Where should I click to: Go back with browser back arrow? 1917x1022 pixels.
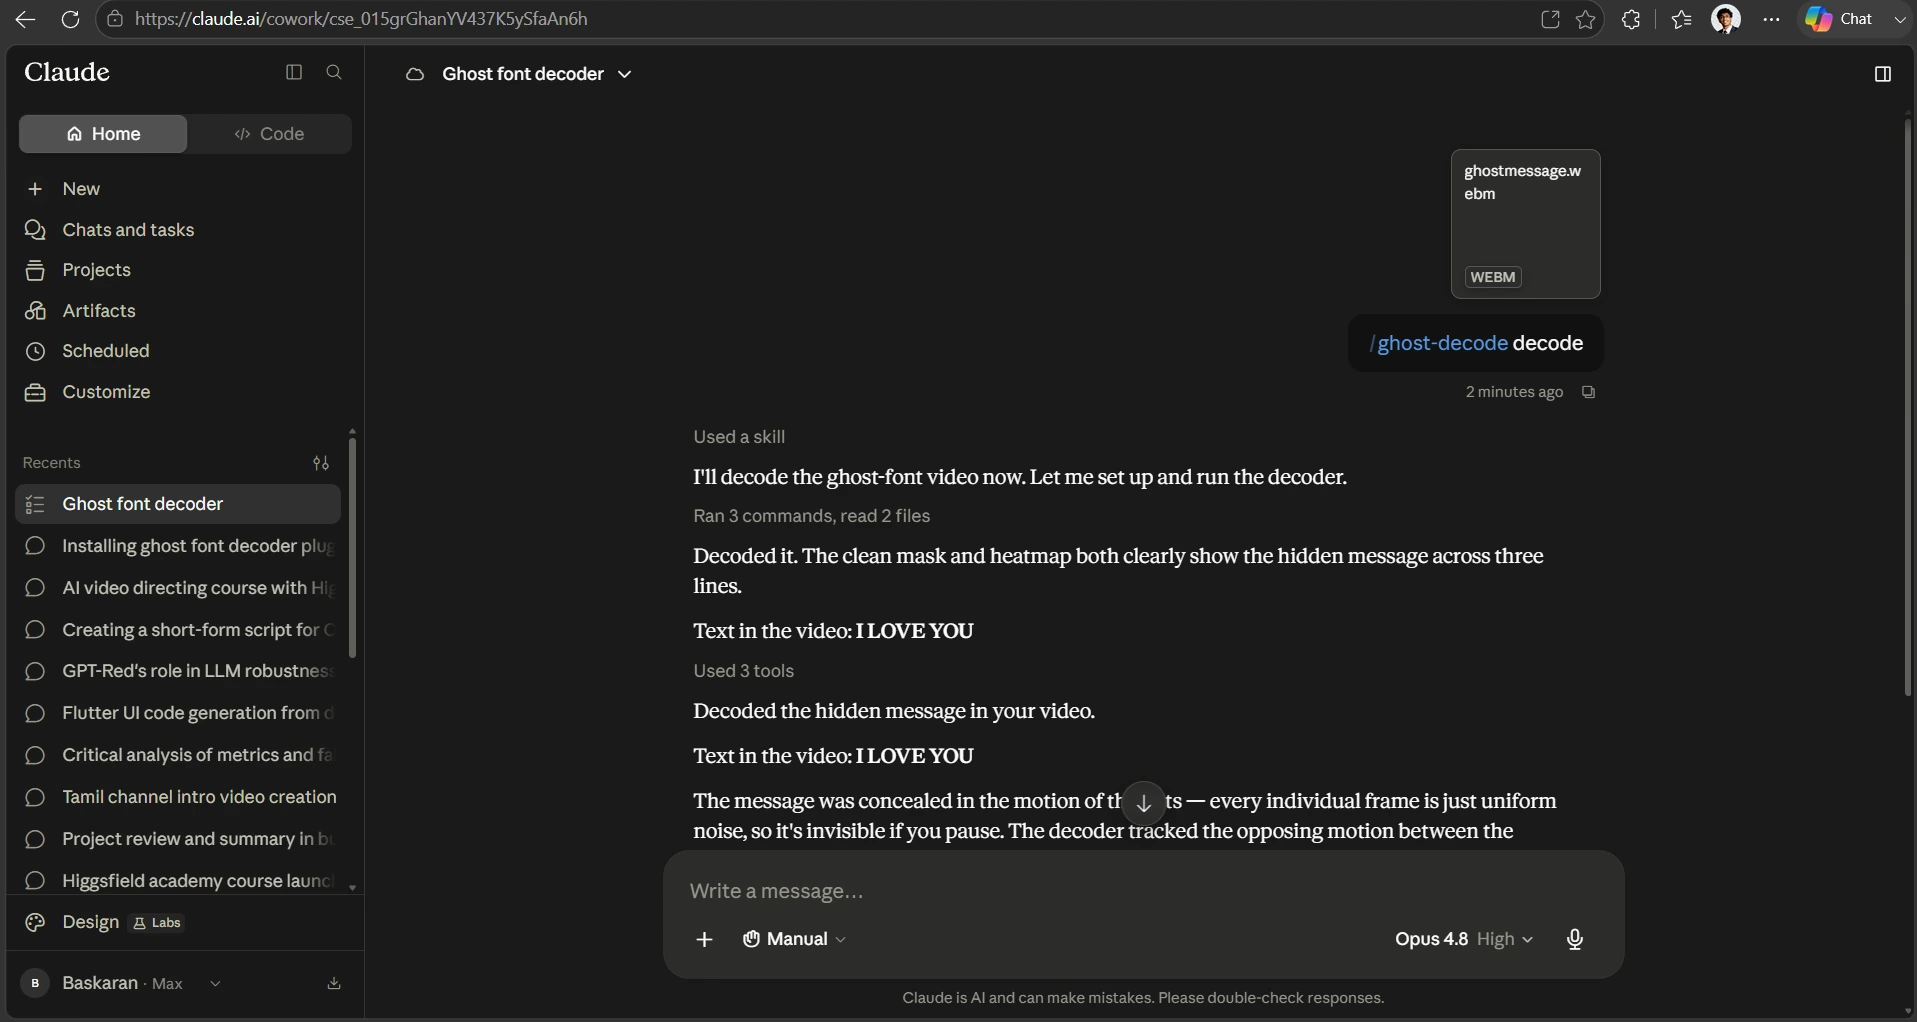pyautogui.click(x=26, y=19)
